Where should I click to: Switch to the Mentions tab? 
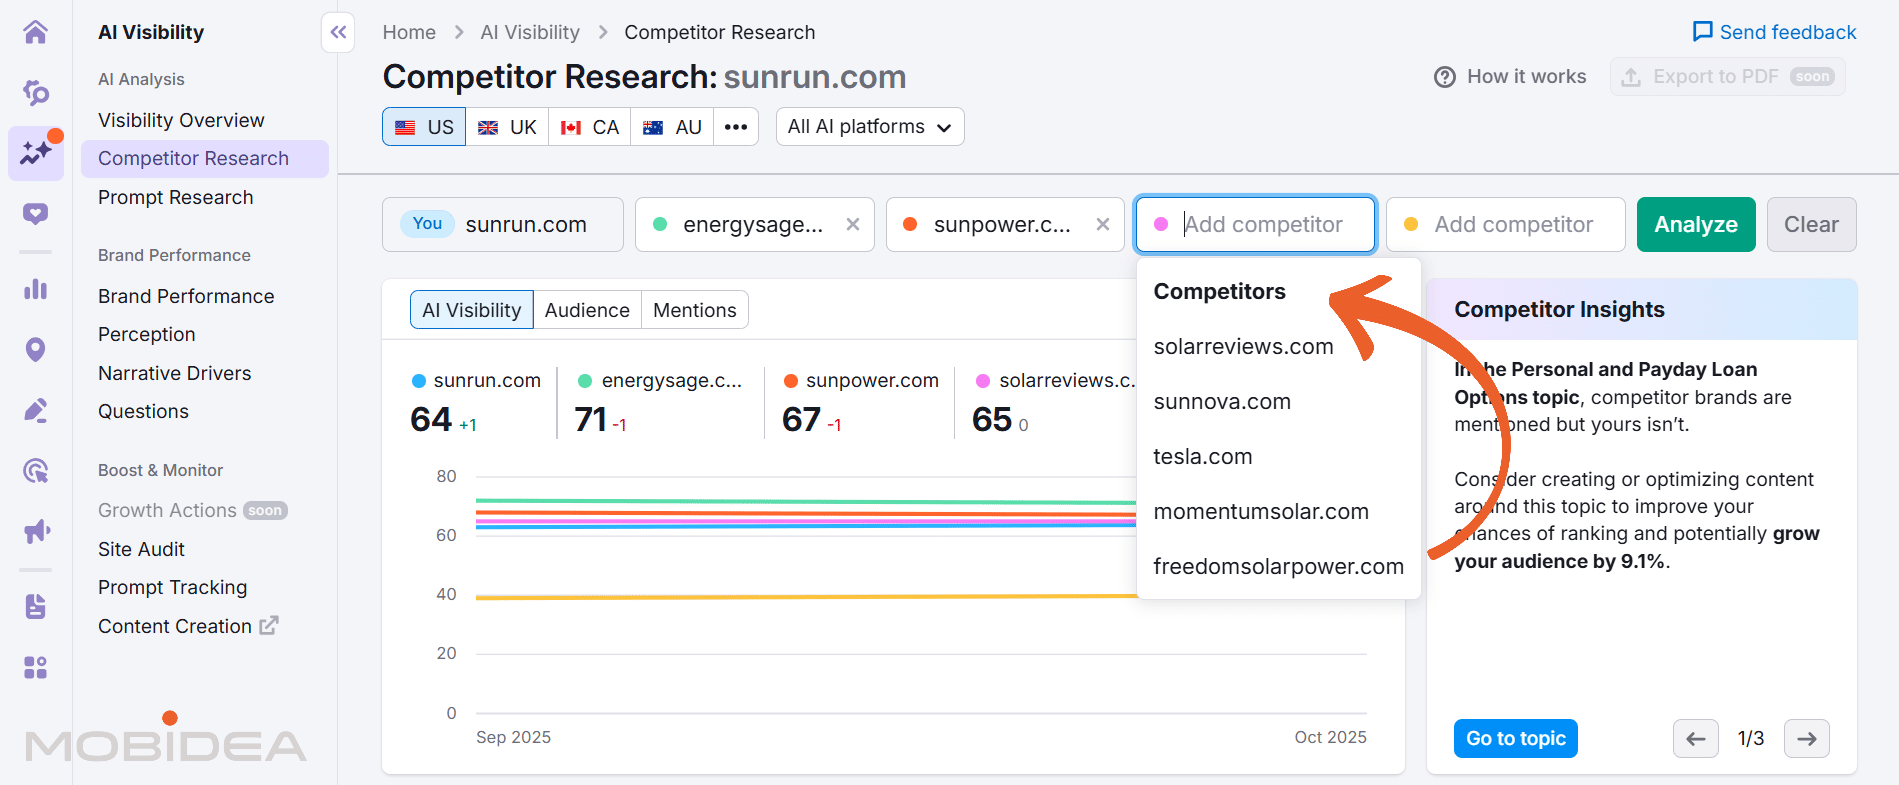coord(695,310)
